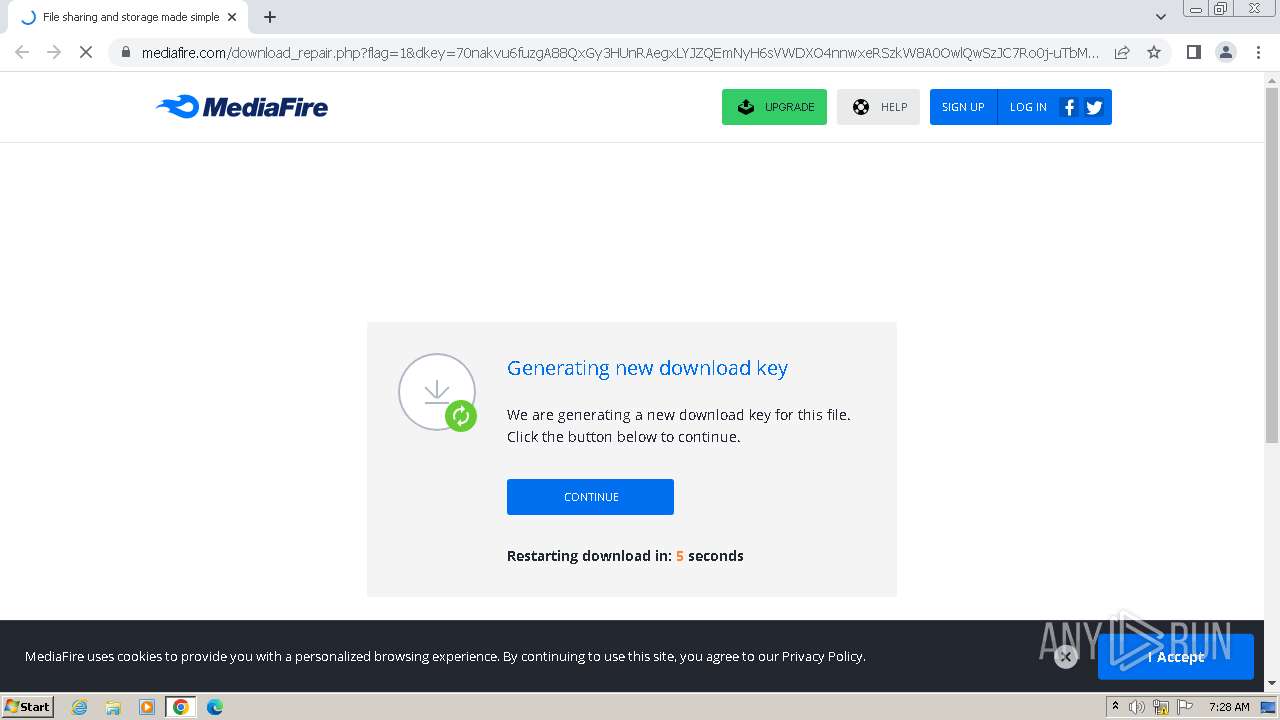Share this page icon

[1122, 52]
